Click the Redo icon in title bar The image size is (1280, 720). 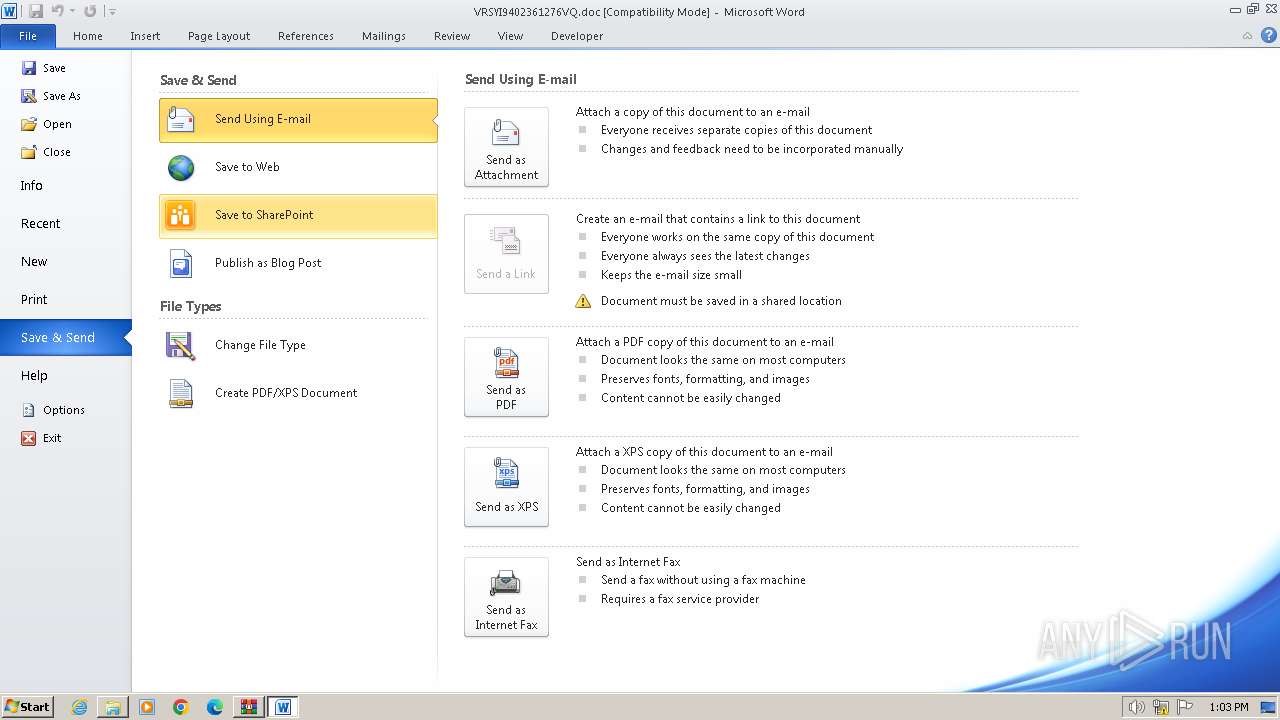pyautogui.click(x=90, y=11)
